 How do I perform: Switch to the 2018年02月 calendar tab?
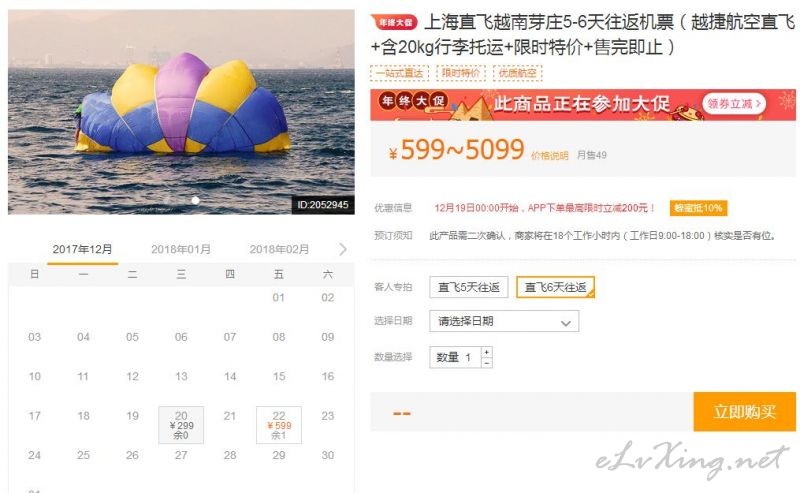(x=279, y=249)
